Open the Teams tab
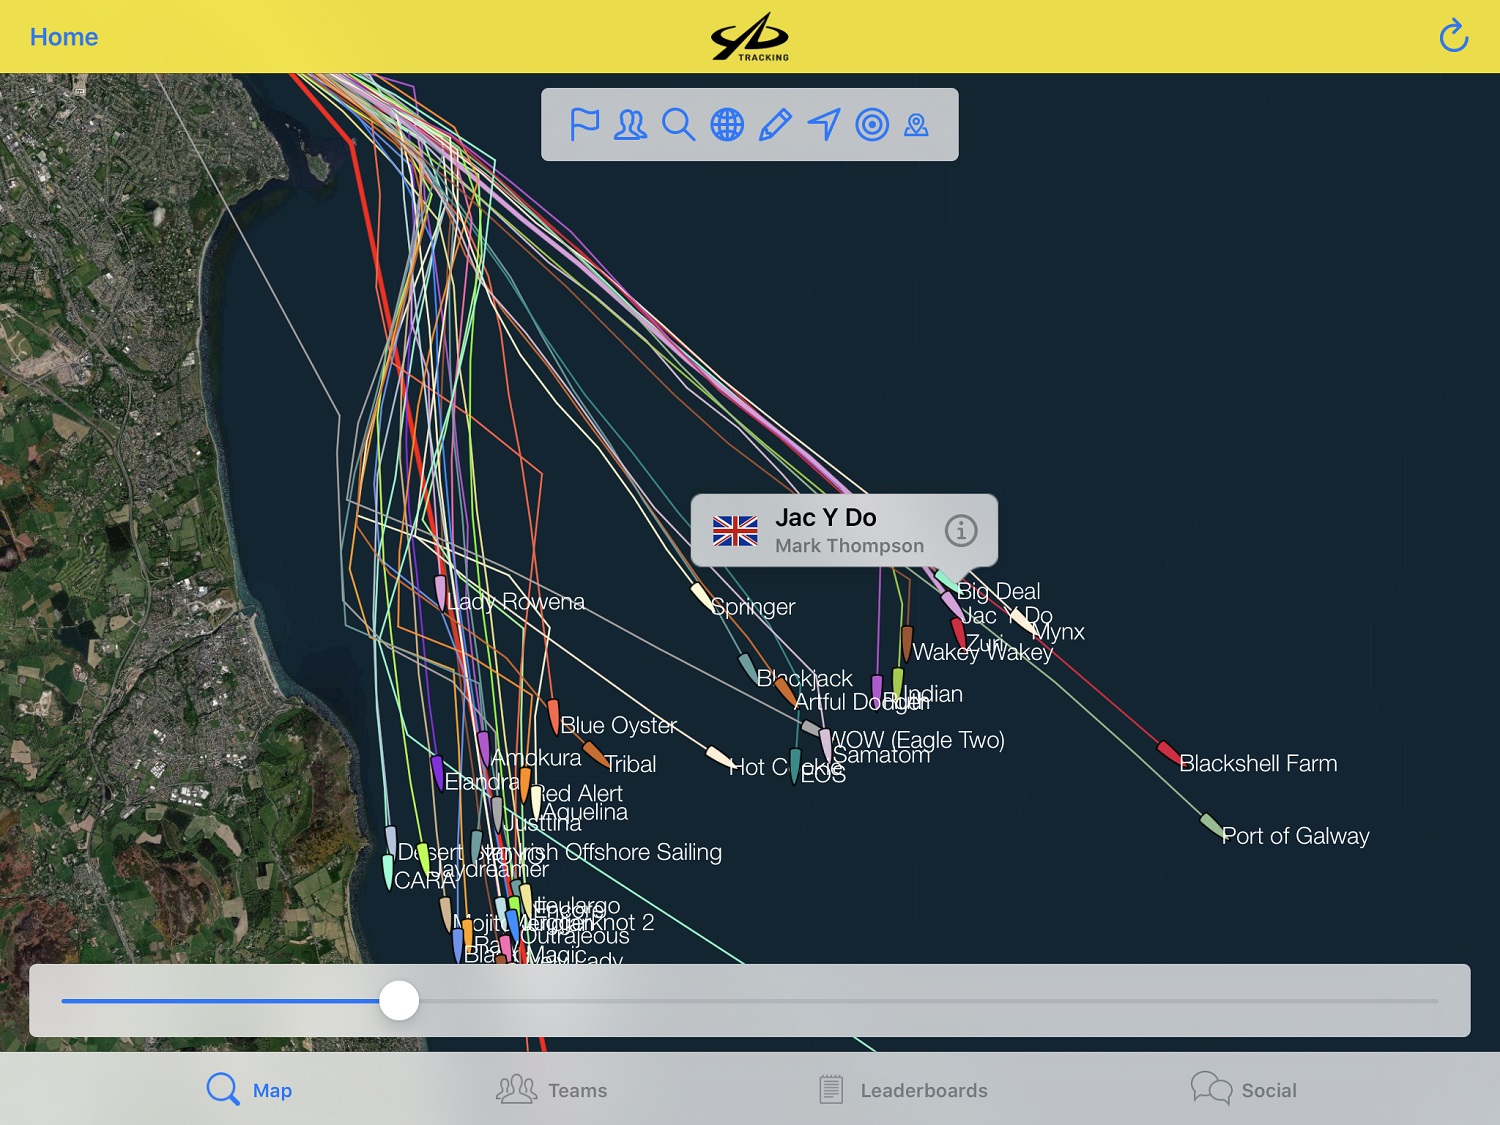Image resolution: width=1500 pixels, height=1125 pixels. point(552,1089)
